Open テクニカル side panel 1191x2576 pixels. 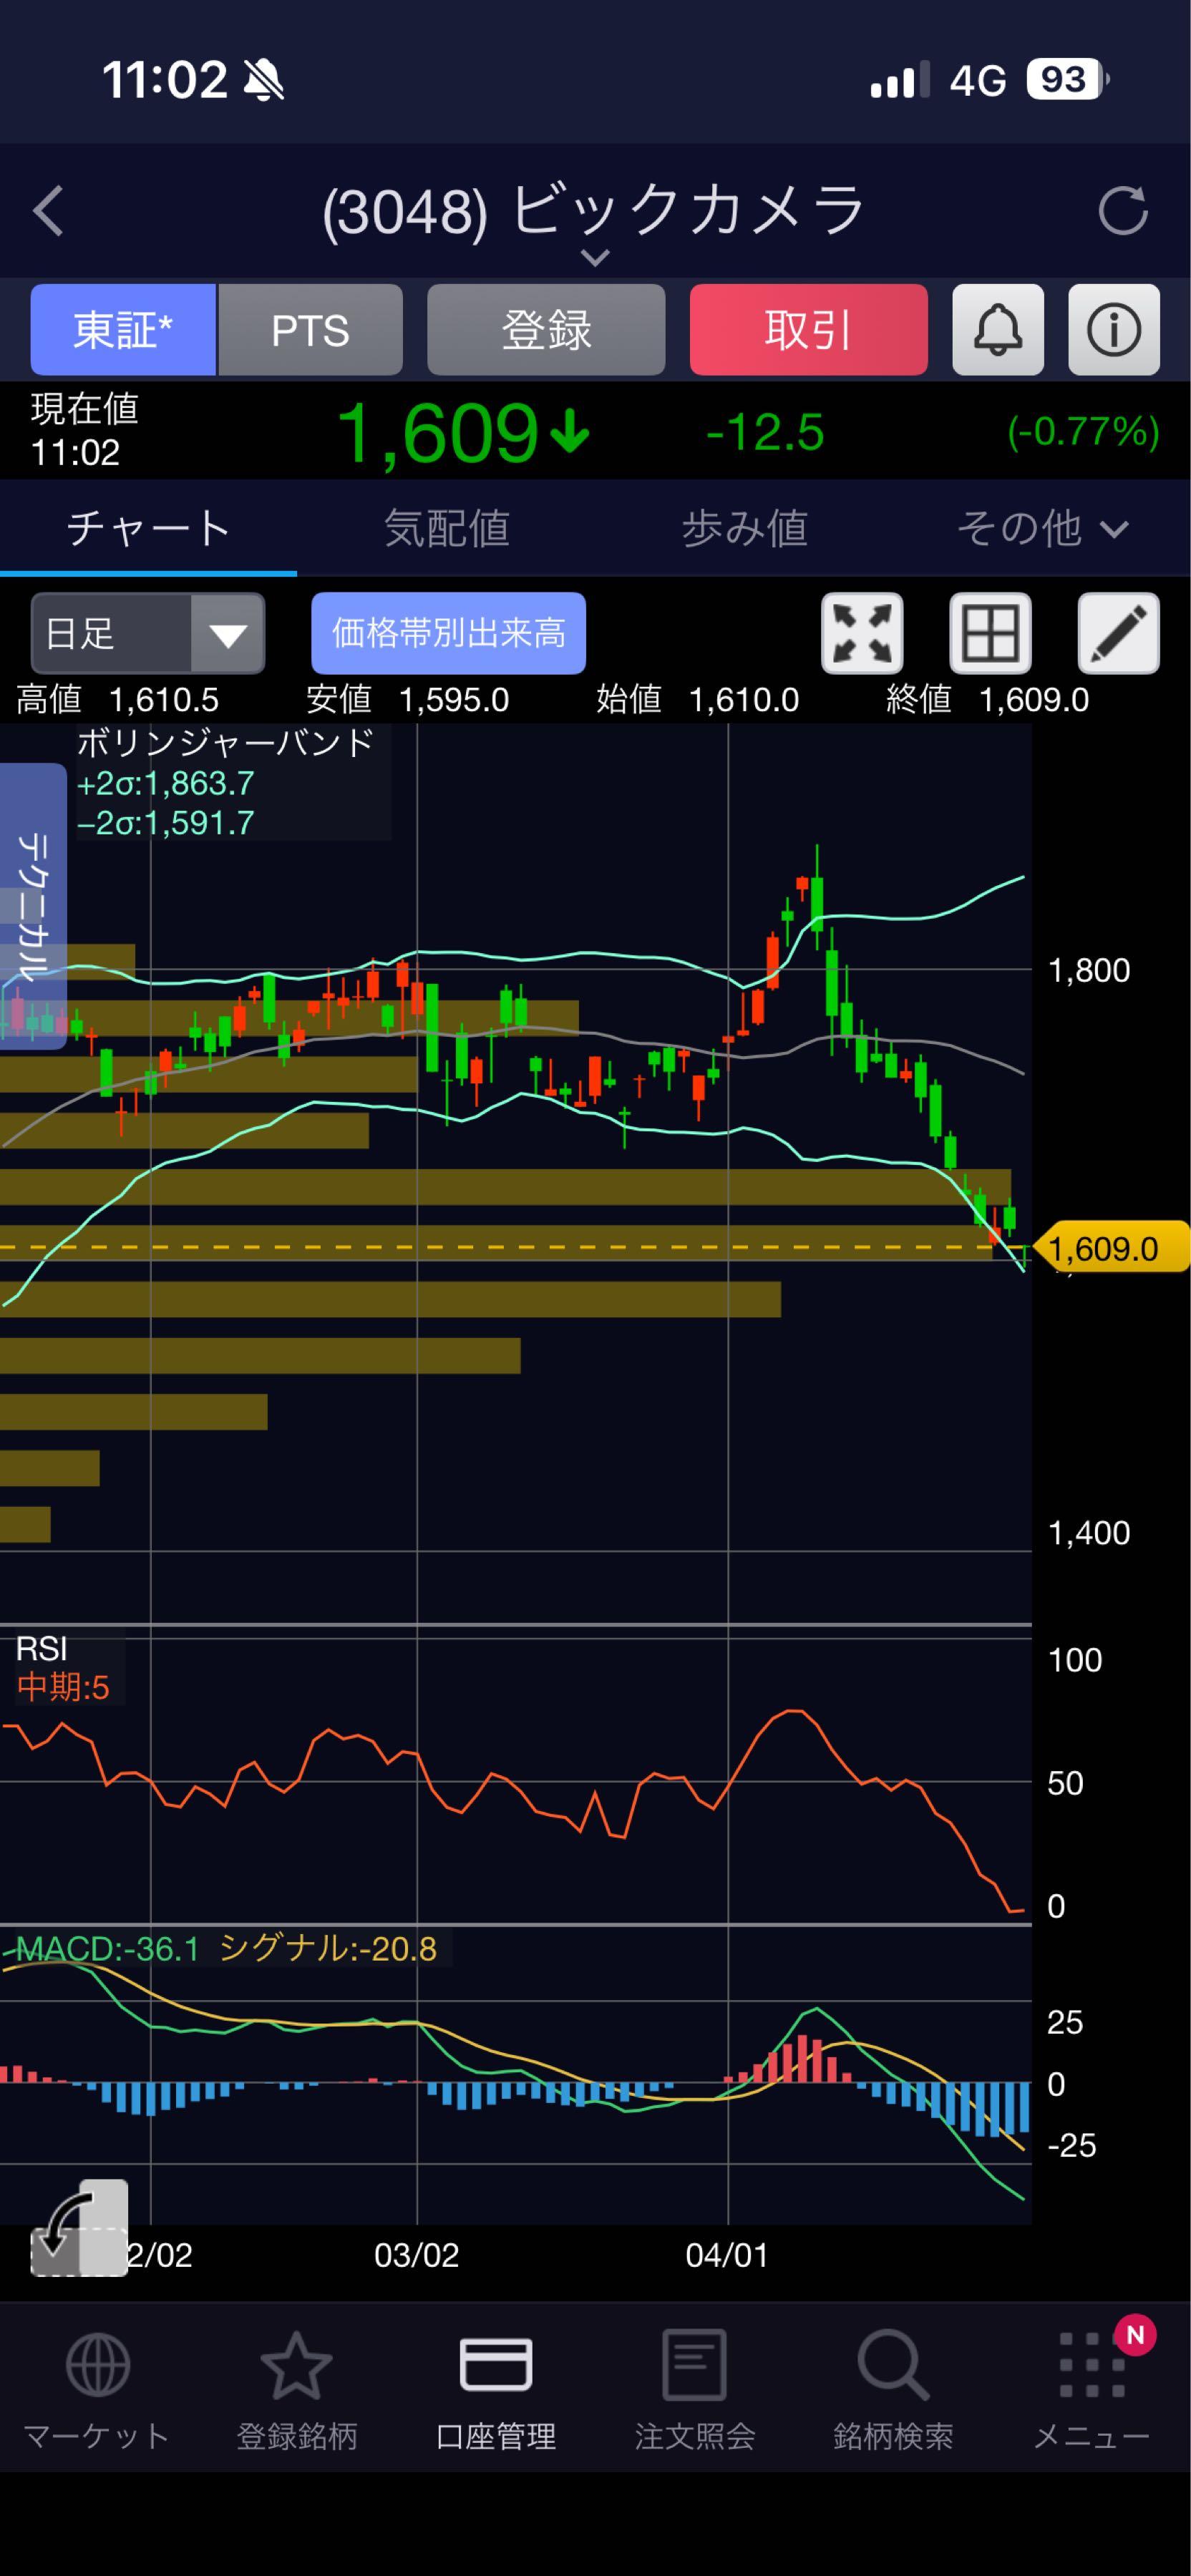33,905
